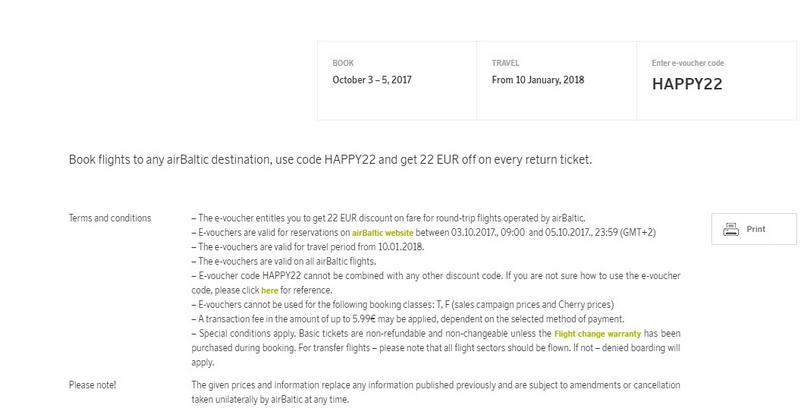Click the large HAPPY22 voucher code
Screen dimensions: 800x415
687,84
